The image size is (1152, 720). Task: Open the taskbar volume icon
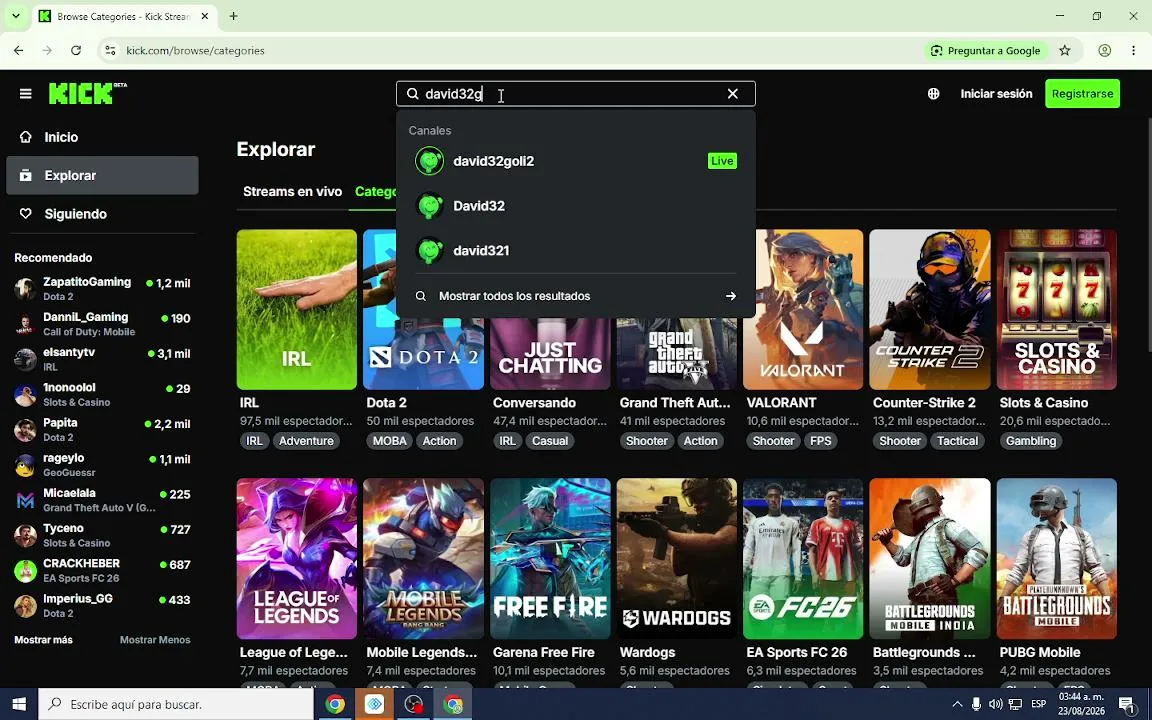click(996, 704)
